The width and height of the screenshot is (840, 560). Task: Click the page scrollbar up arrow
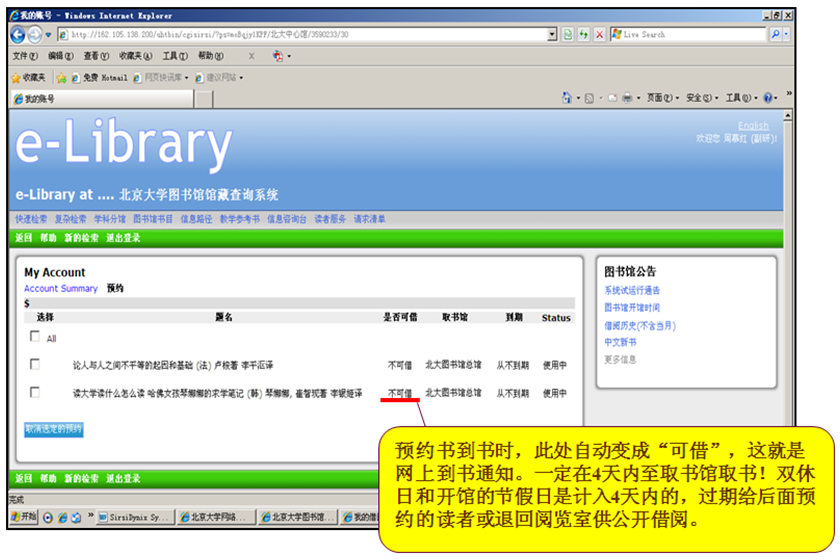pyautogui.click(x=788, y=115)
